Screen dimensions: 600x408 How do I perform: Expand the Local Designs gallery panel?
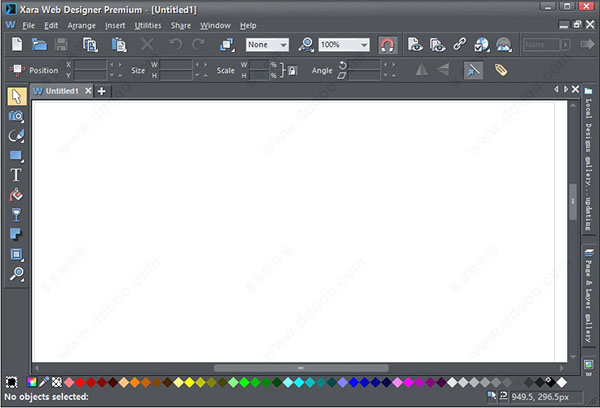(588, 160)
